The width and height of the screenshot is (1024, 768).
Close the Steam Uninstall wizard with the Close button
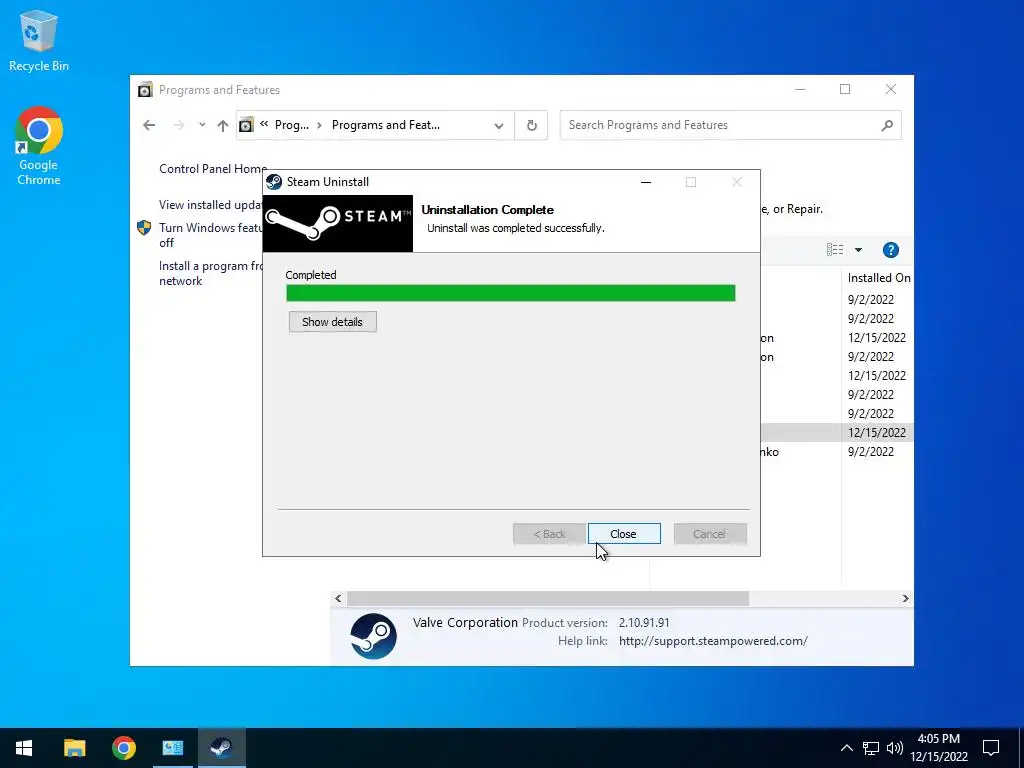pyautogui.click(x=624, y=534)
